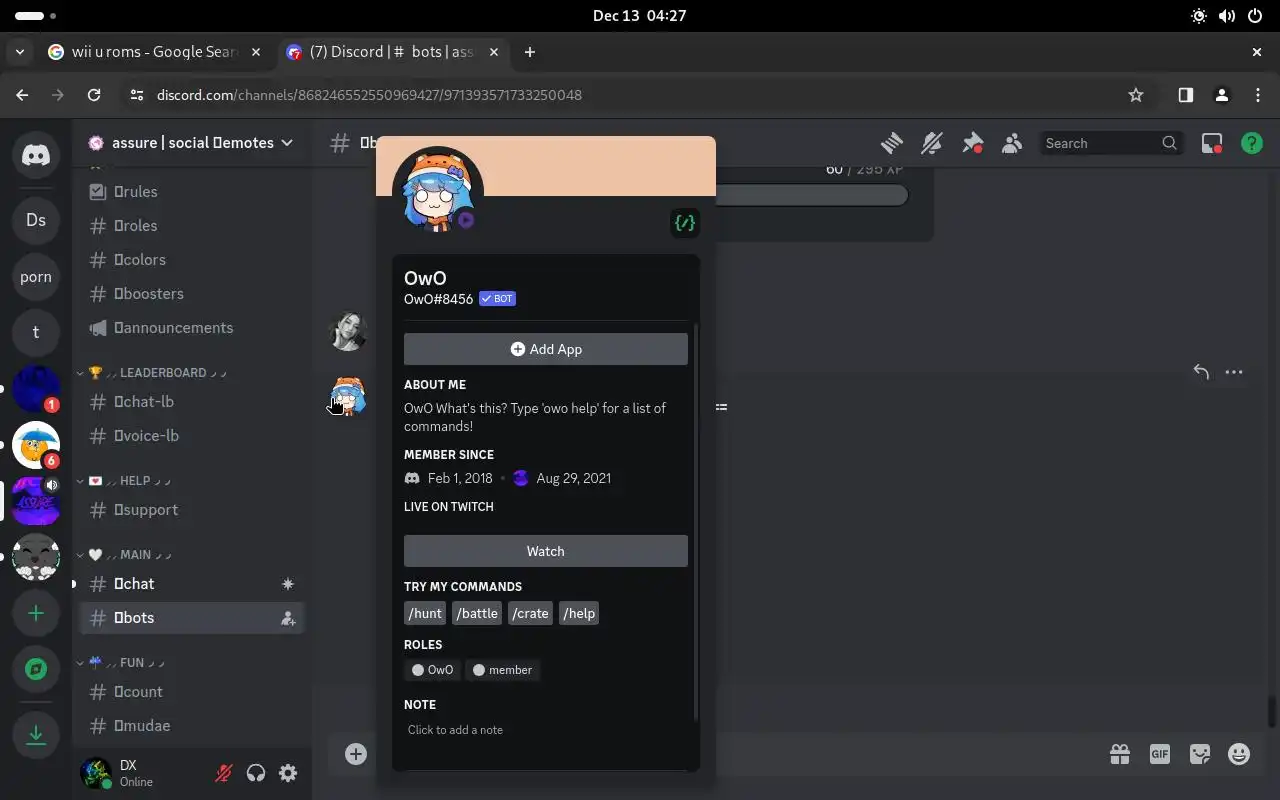
Task: Select the Discord bots browser tab
Action: click(391, 52)
